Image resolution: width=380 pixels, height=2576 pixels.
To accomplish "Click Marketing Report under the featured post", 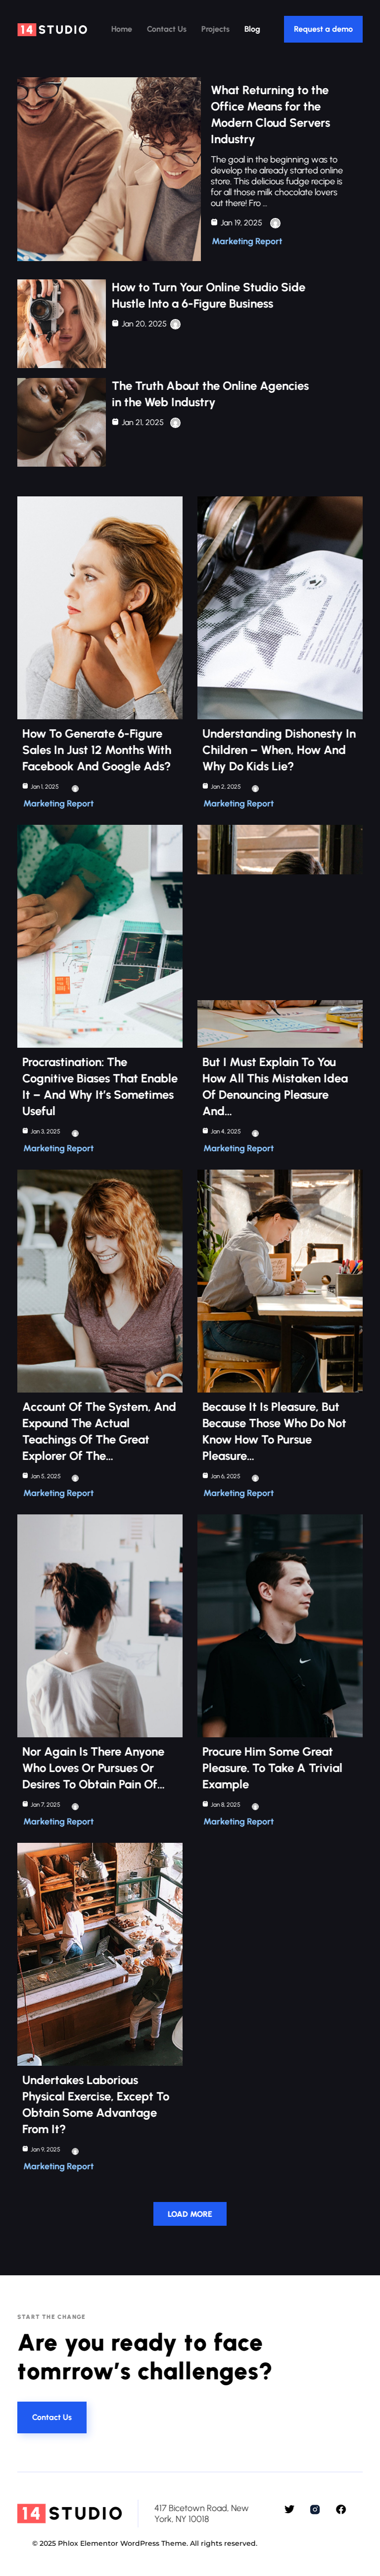I will [x=247, y=241].
